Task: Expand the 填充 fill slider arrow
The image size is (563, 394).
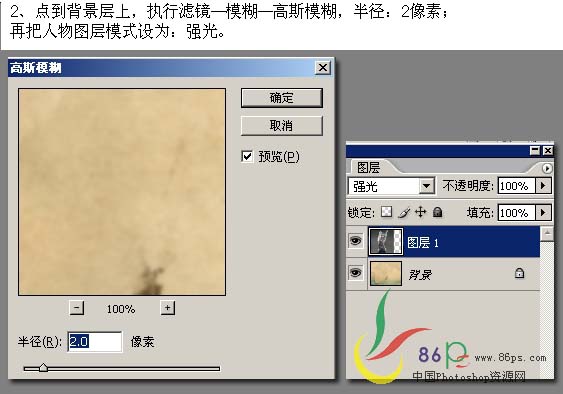Action: 543,213
